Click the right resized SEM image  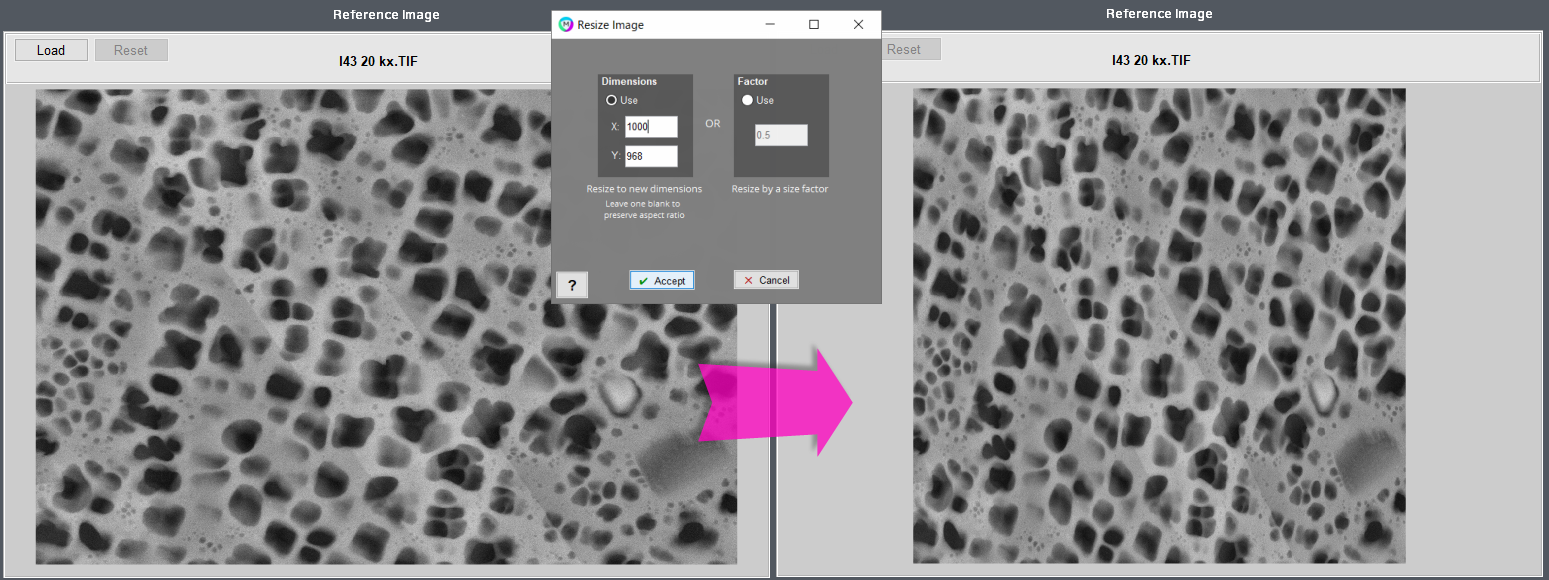click(x=1159, y=325)
